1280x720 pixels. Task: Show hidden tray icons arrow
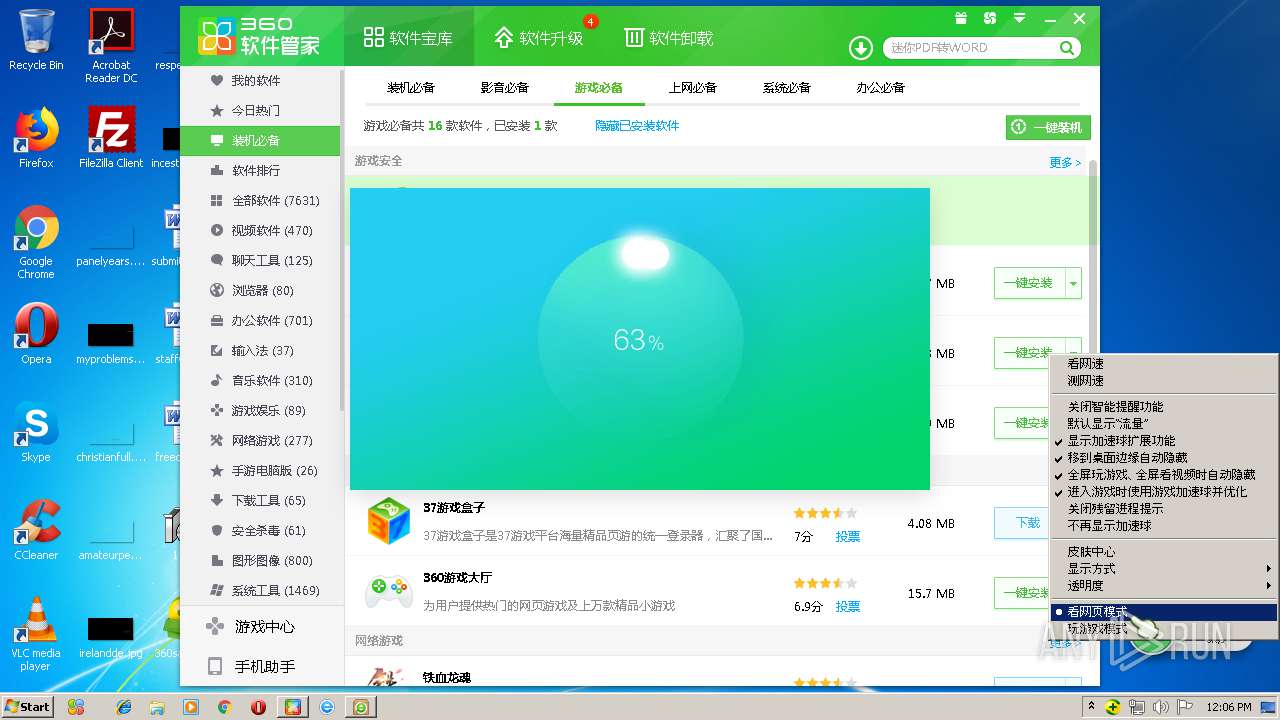(x=1091, y=707)
